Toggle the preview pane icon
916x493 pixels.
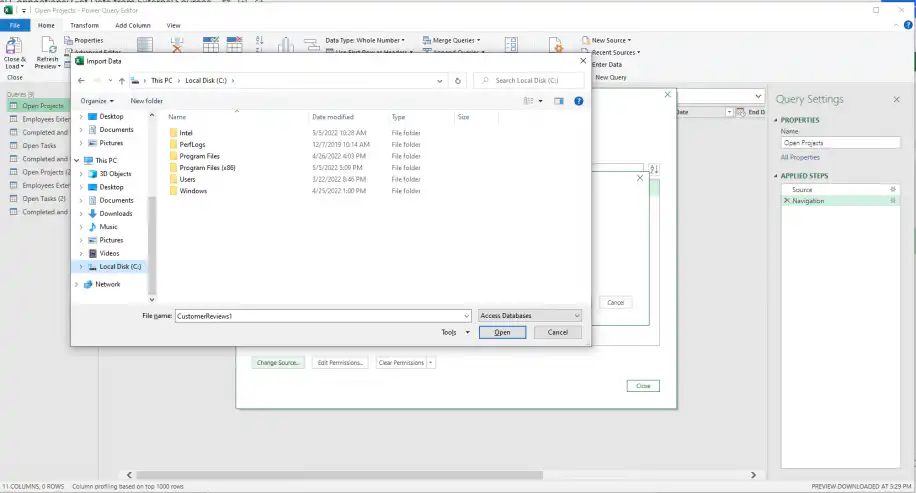(x=559, y=101)
